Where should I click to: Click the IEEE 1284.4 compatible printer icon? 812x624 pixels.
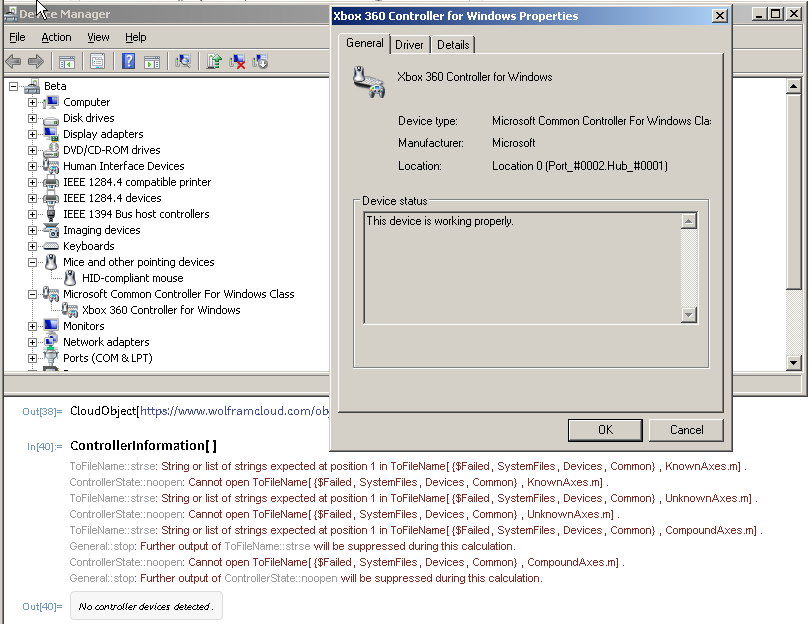[x=51, y=182]
